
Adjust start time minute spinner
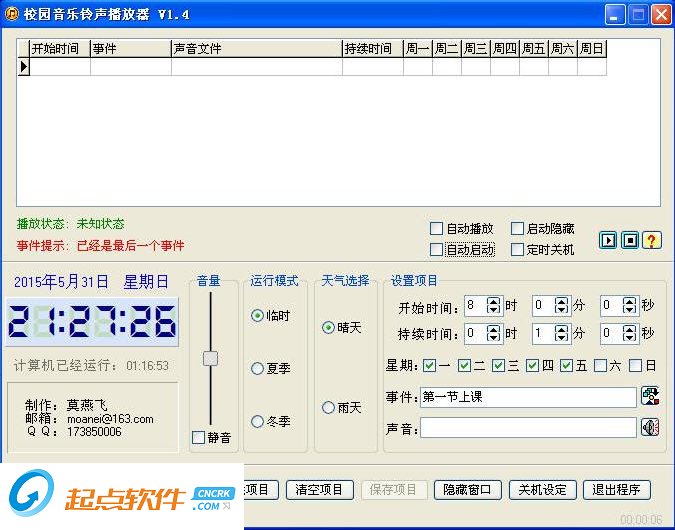[x=561, y=306]
